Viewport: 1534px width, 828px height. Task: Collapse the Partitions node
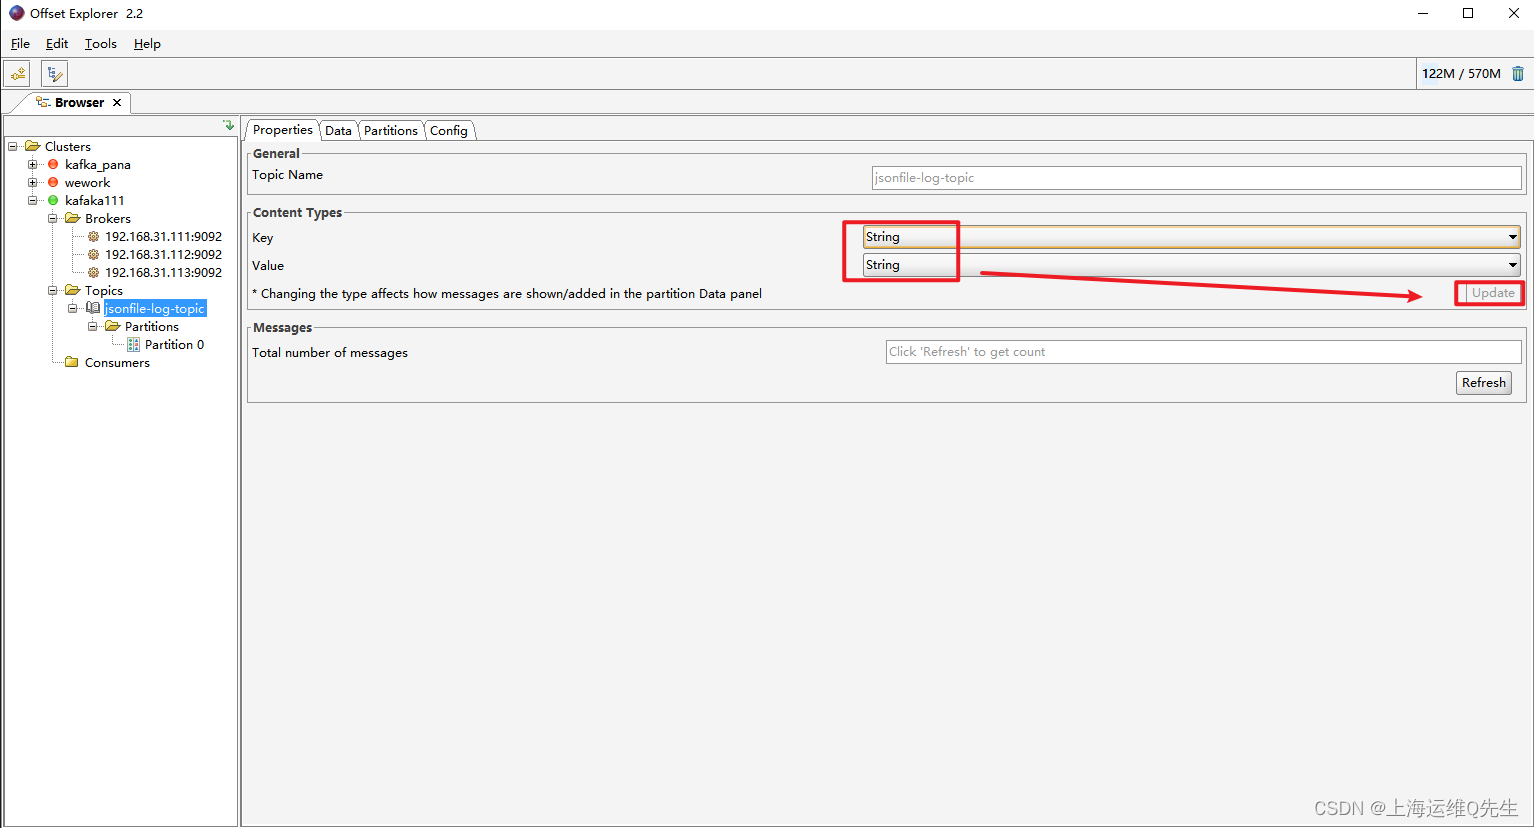tap(93, 326)
